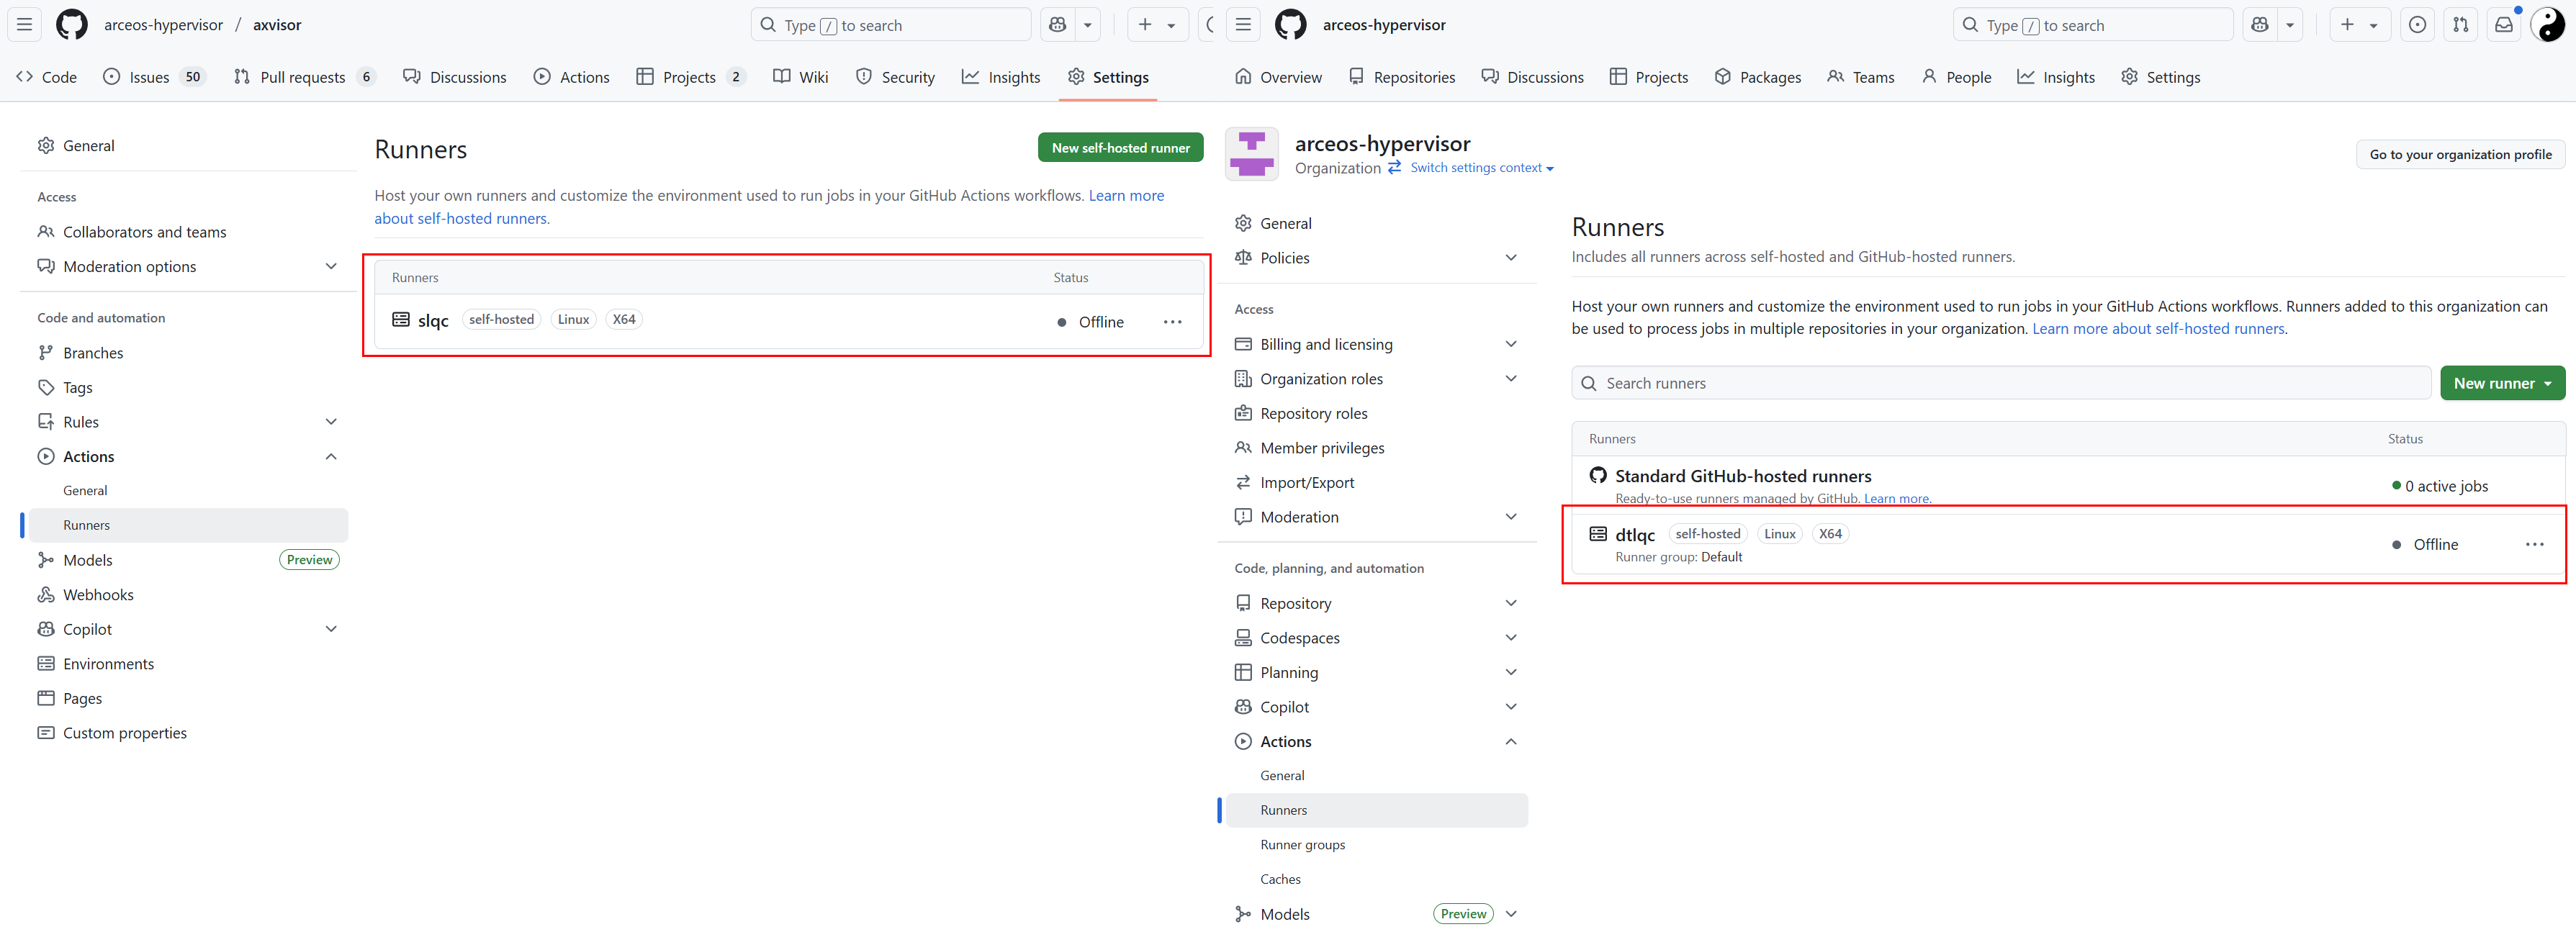Viewport: 2576px width, 932px height.
Task: Open the three-dot menu for dtlqc runner
Action: pos(2534,544)
